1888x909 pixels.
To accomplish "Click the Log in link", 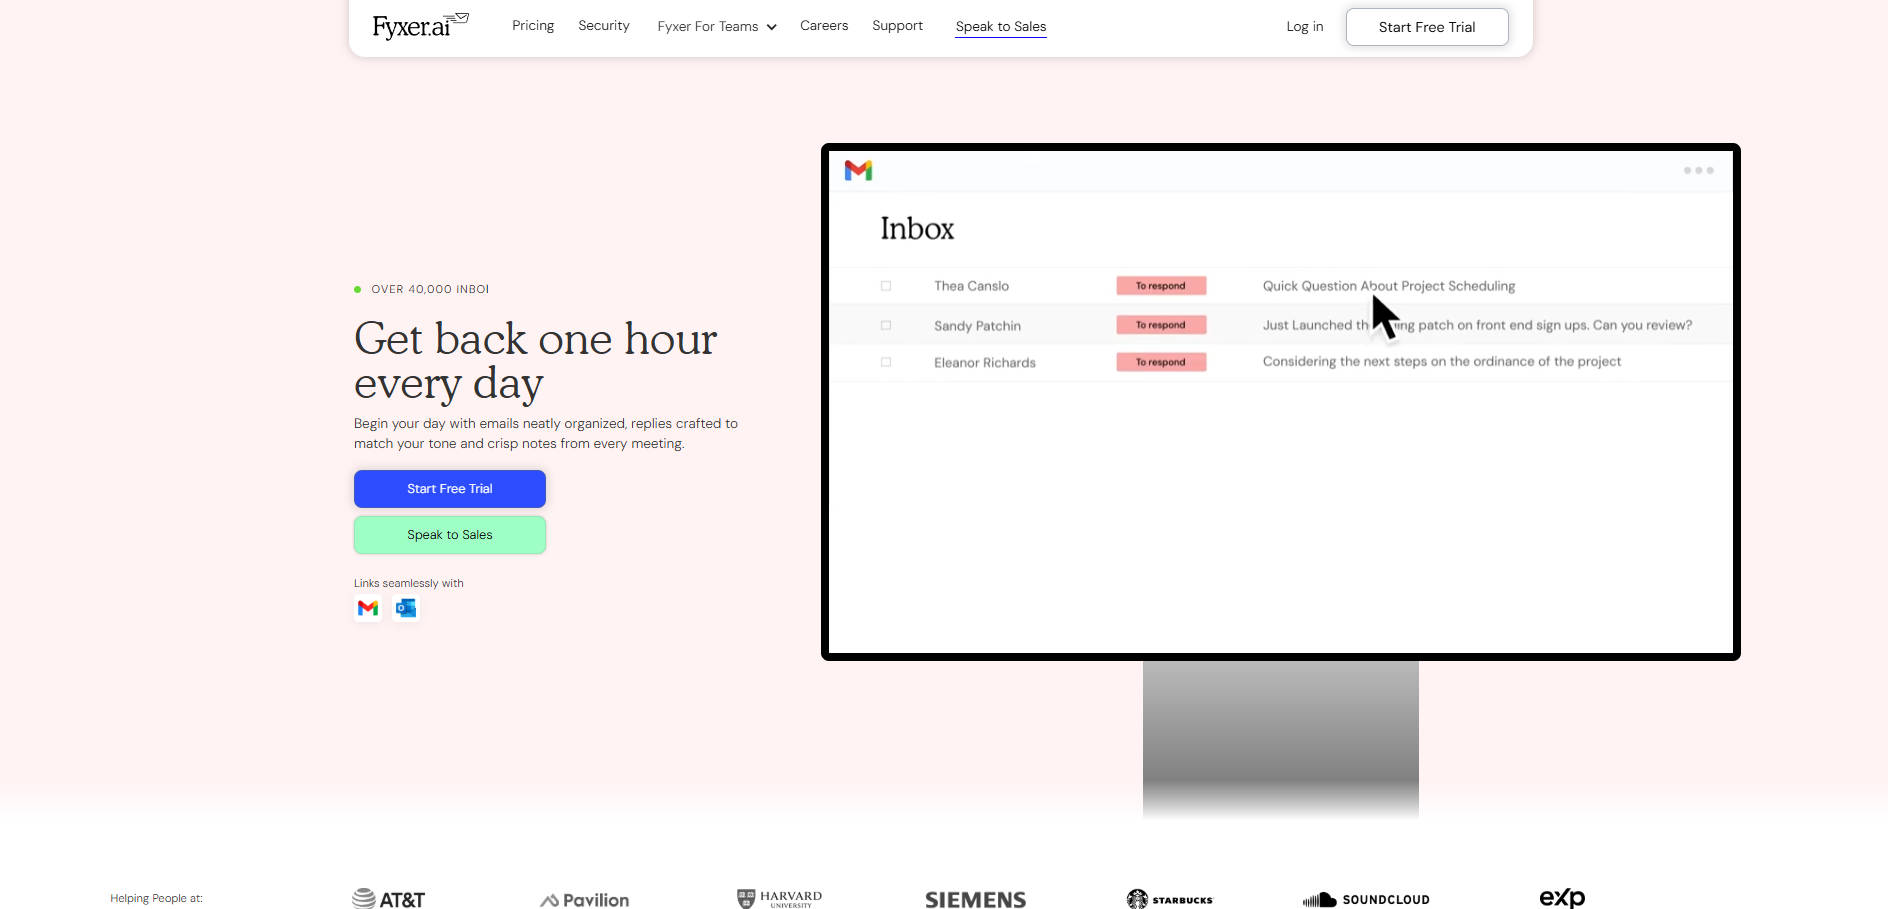I will pos(1304,27).
